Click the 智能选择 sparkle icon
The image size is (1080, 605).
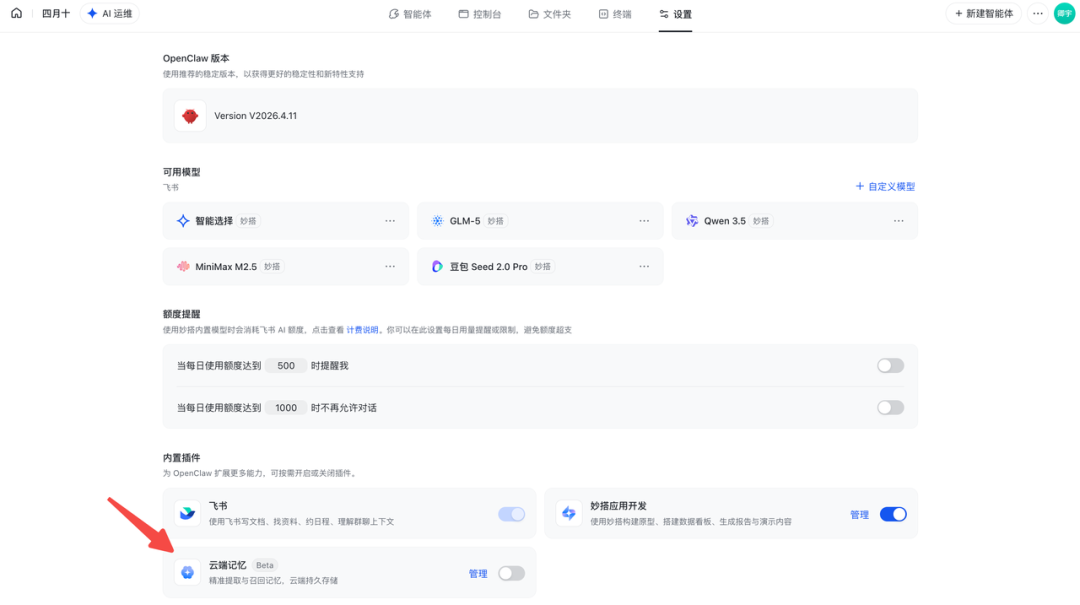pyautogui.click(x=183, y=221)
